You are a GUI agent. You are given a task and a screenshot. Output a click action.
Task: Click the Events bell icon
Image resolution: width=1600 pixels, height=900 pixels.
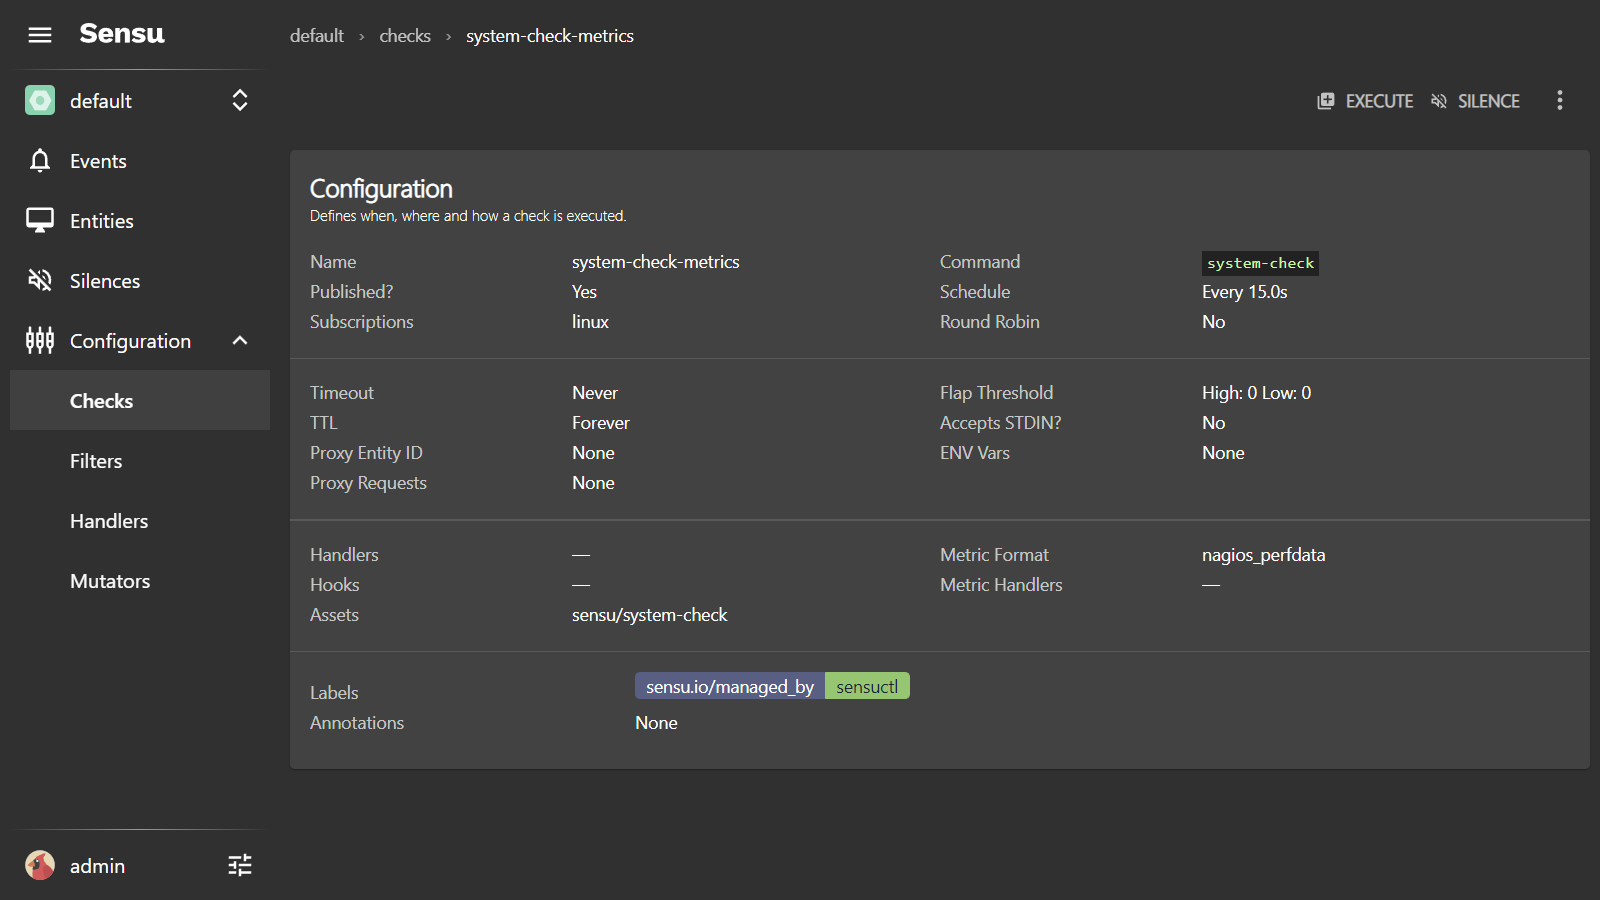click(40, 161)
